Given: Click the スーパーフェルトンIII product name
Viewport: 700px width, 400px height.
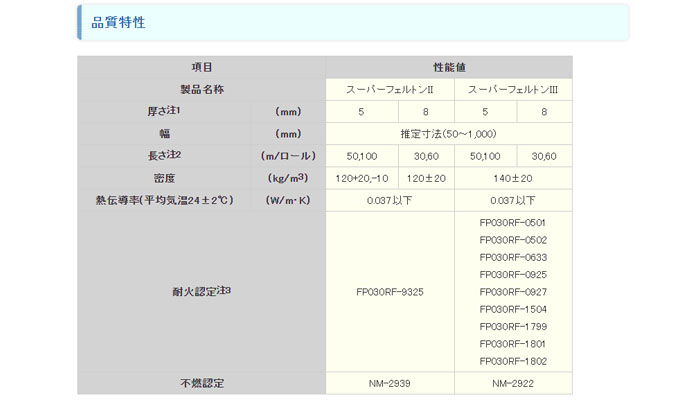Looking at the screenshot, I should (513, 89).
